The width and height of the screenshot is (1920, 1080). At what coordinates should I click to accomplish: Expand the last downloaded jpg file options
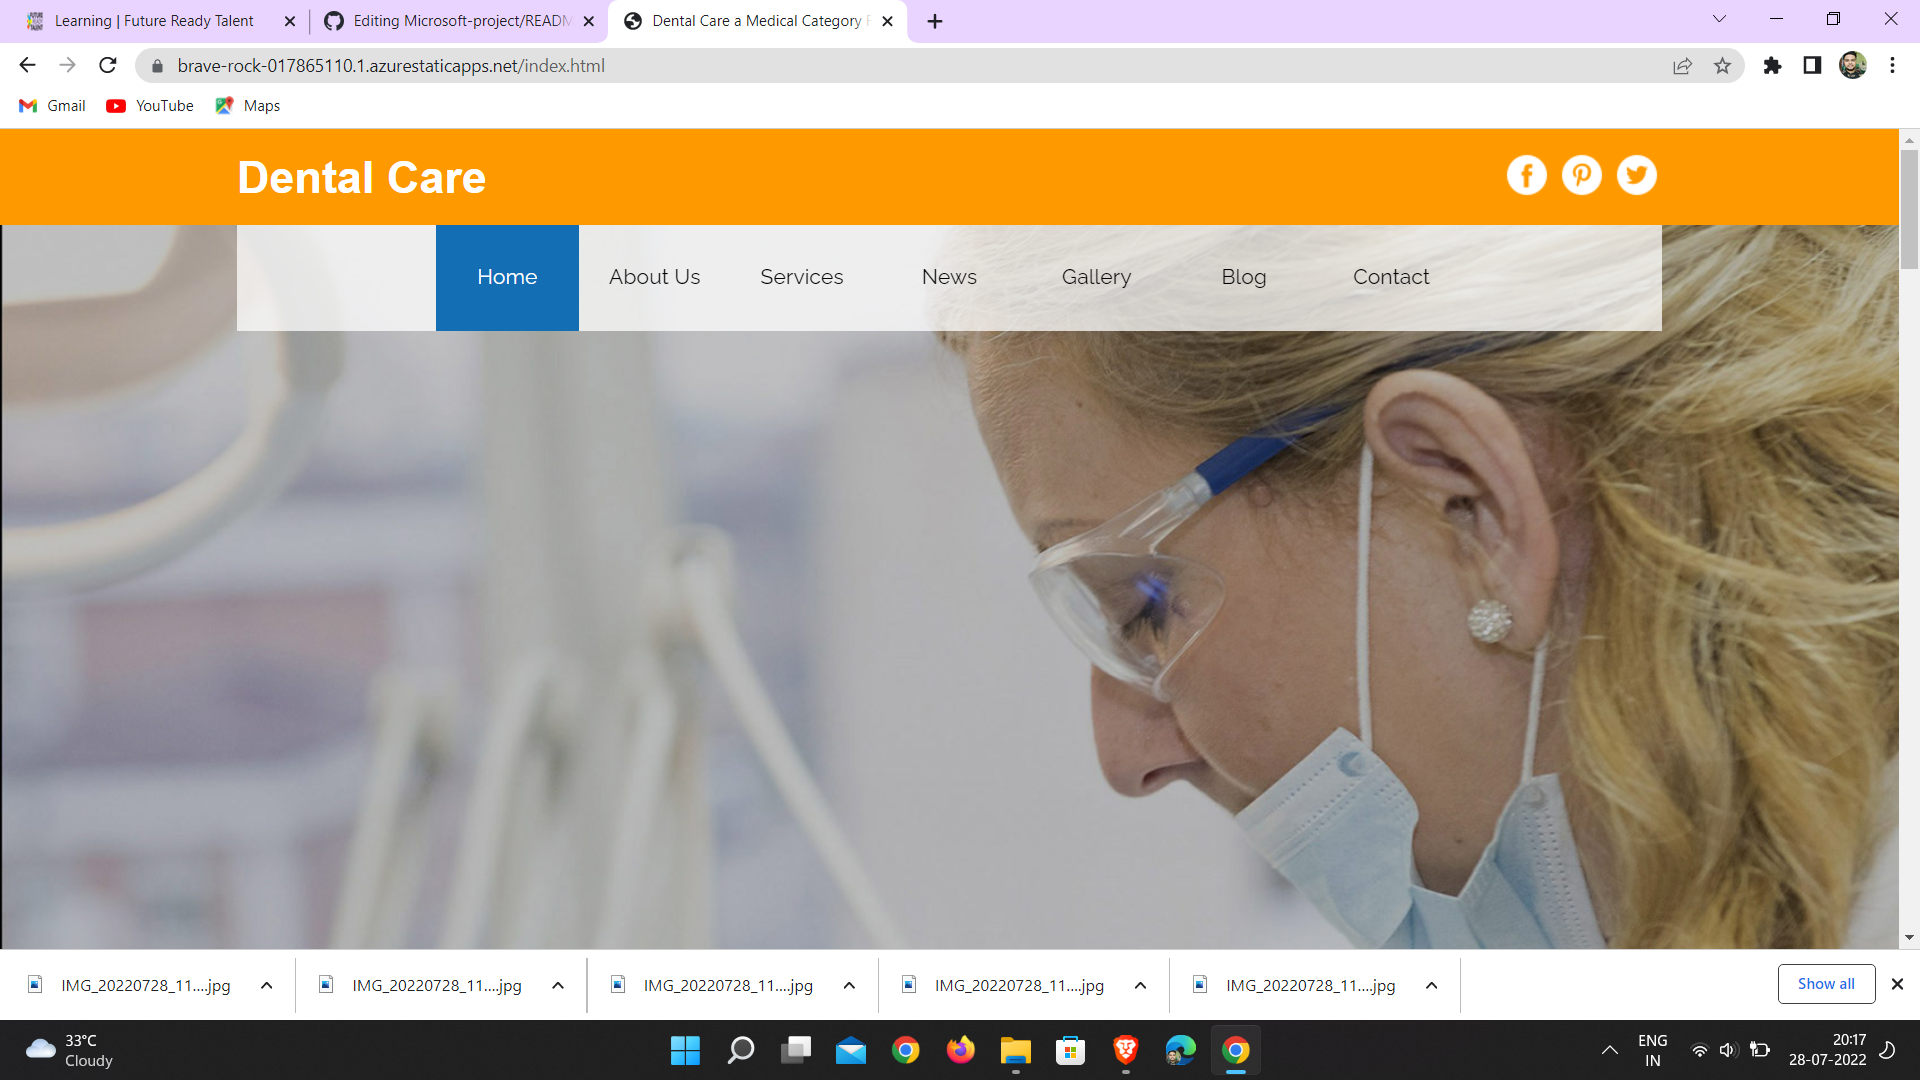(1431, 985)
